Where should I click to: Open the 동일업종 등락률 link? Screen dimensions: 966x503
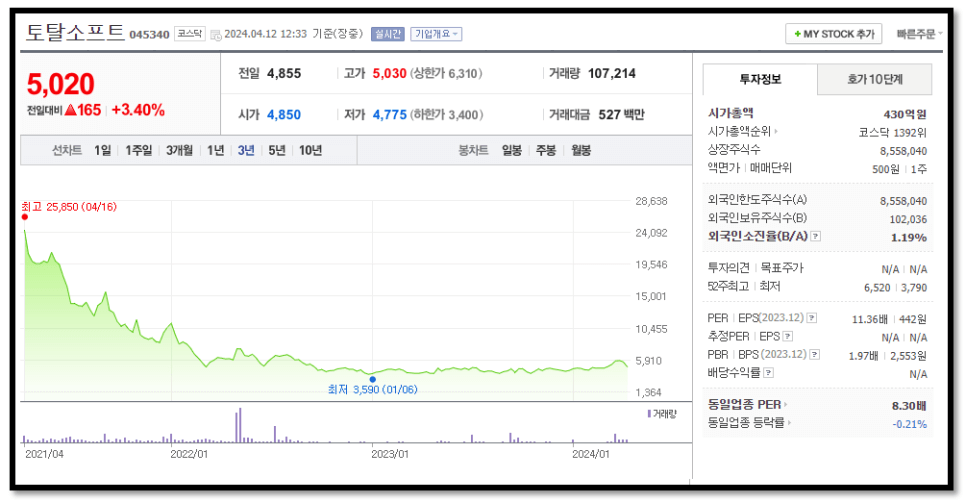point(749,423)
